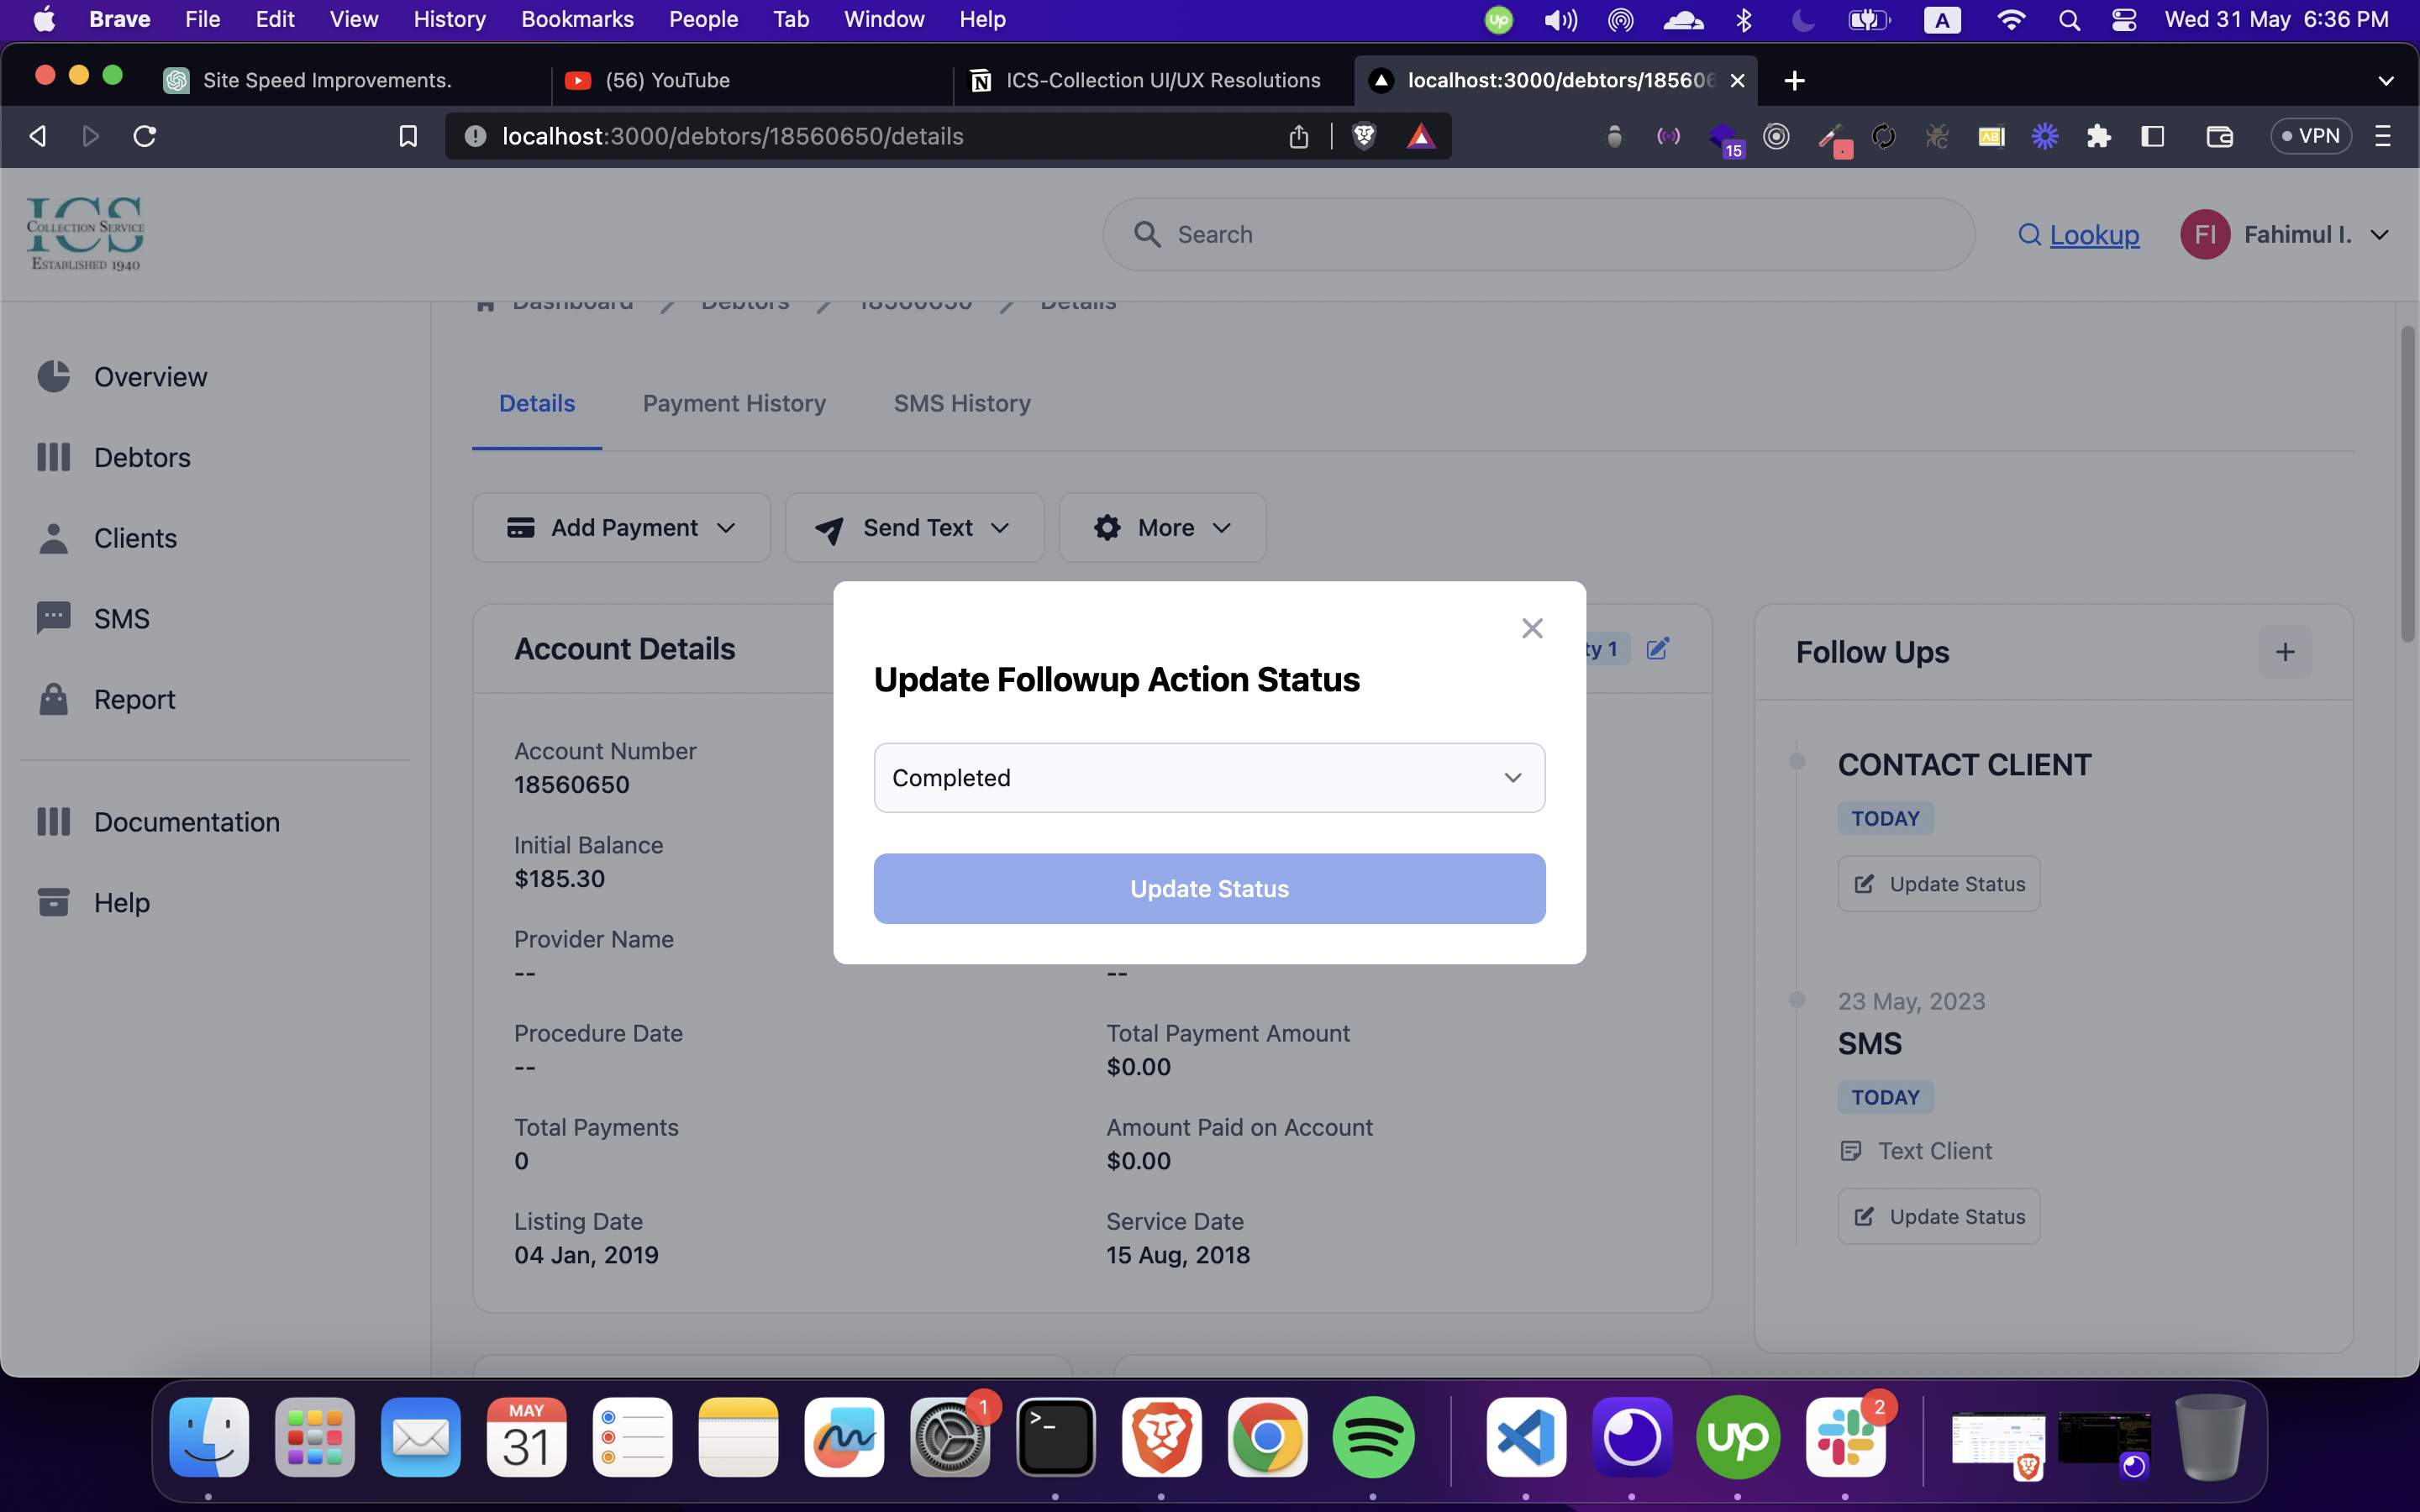Toggle the browser sidebar panel button

pyautogui.click(x=2152, y=136)
